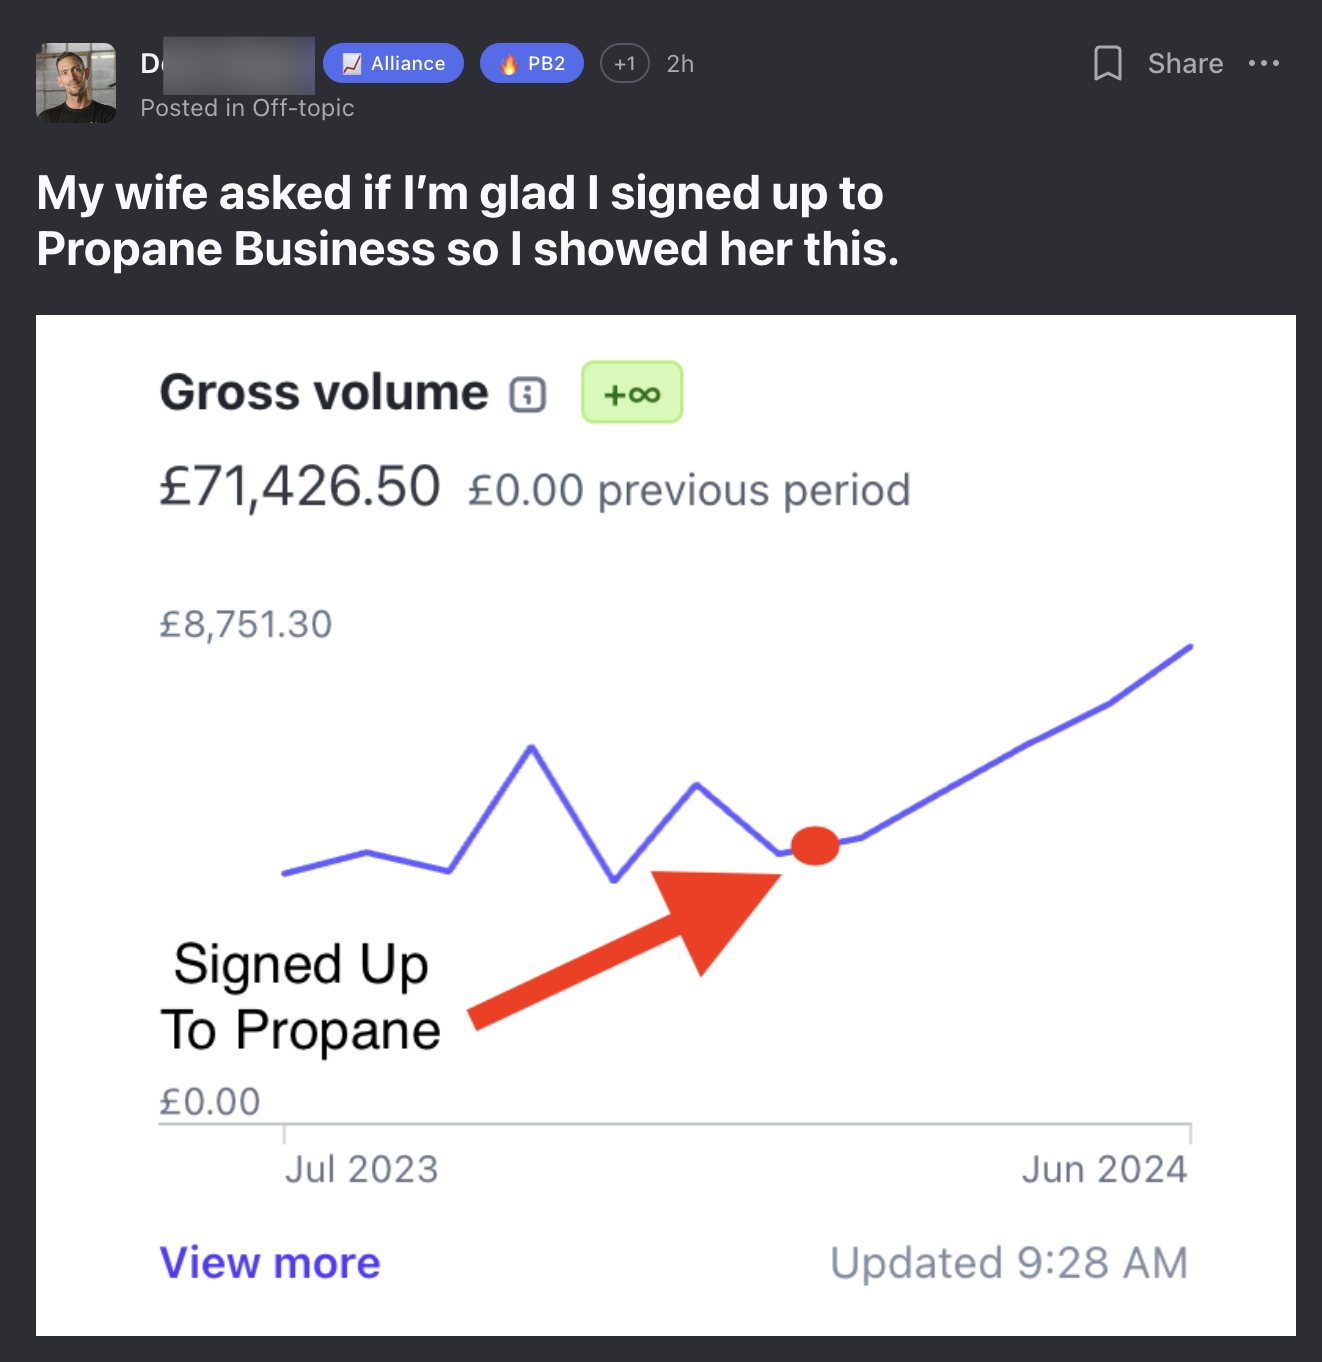Click the 2h timestamp
Image resolution: width=1322 pixels, height=1362 pixels.
tap(682, 63)
